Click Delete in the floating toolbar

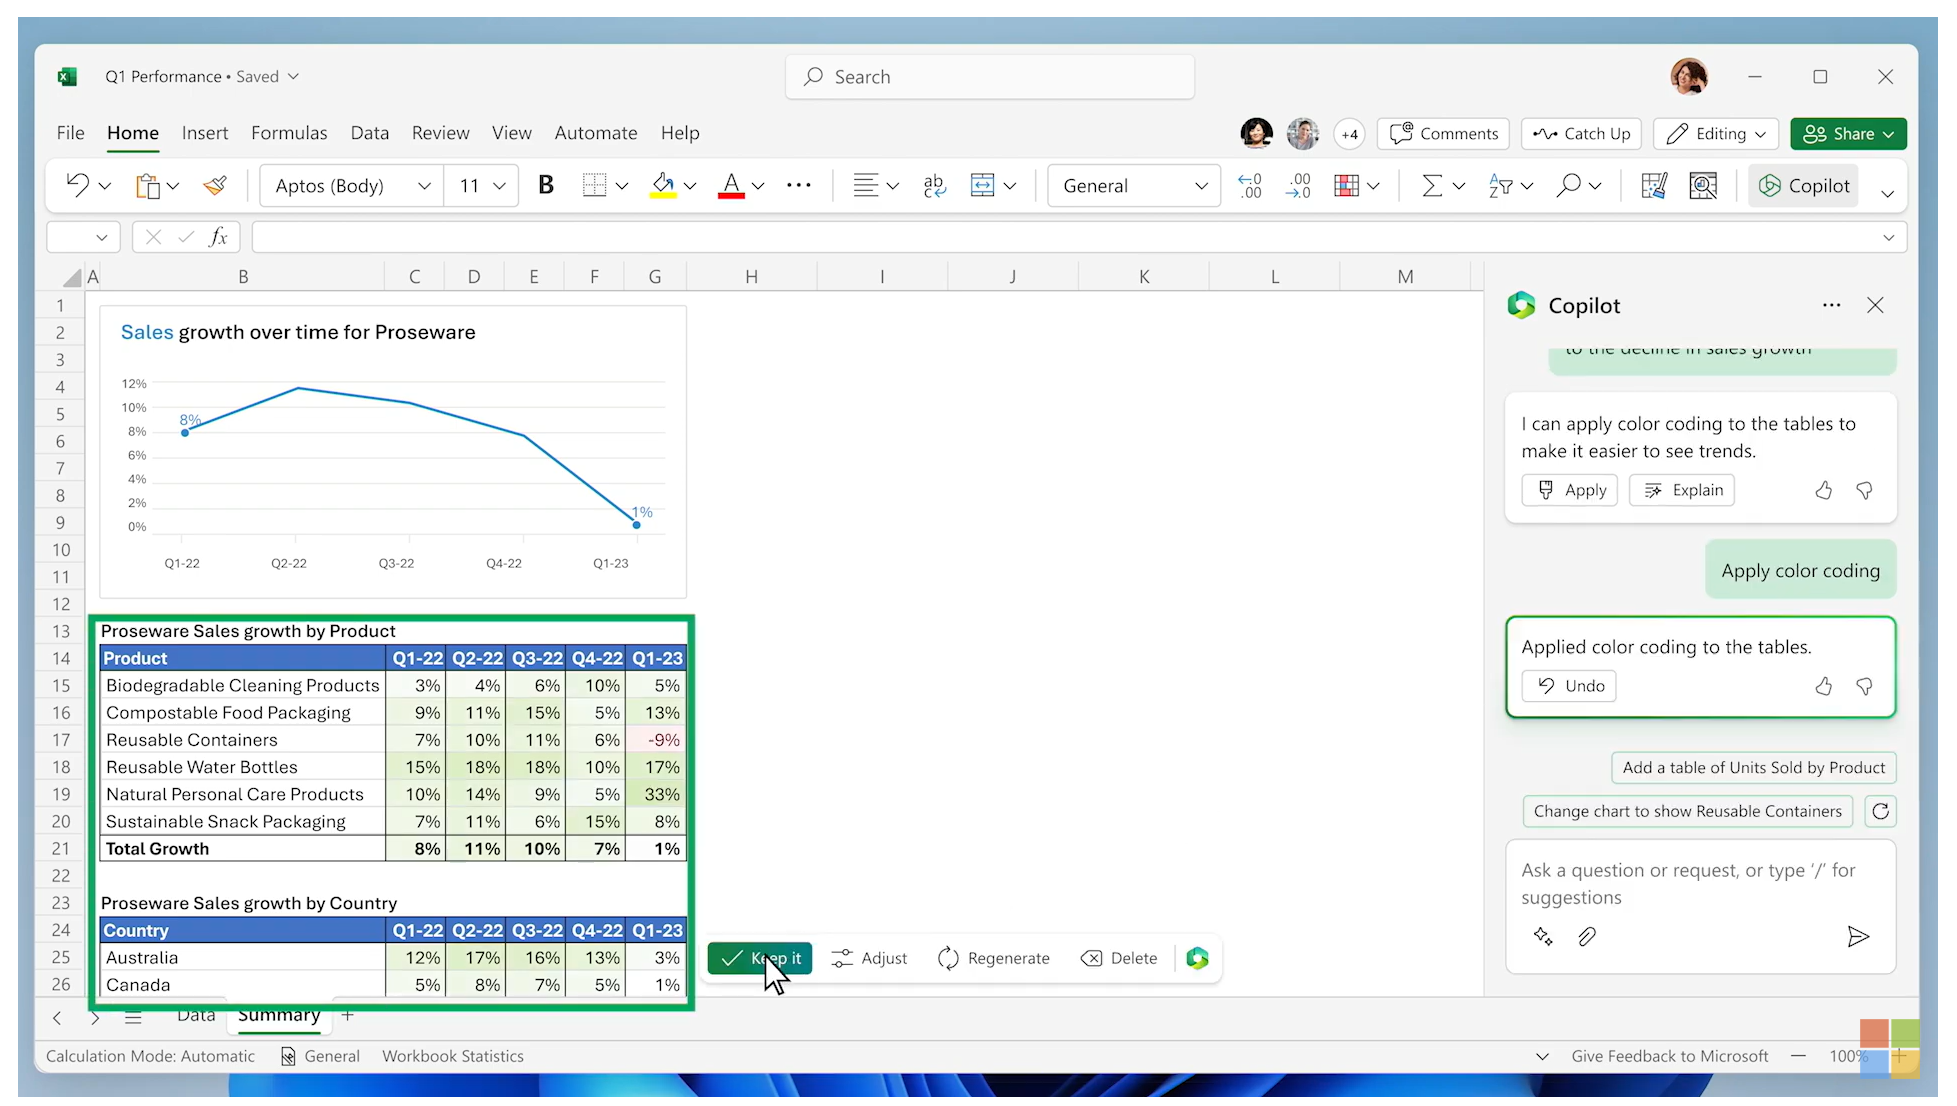tap(1119, 958)
